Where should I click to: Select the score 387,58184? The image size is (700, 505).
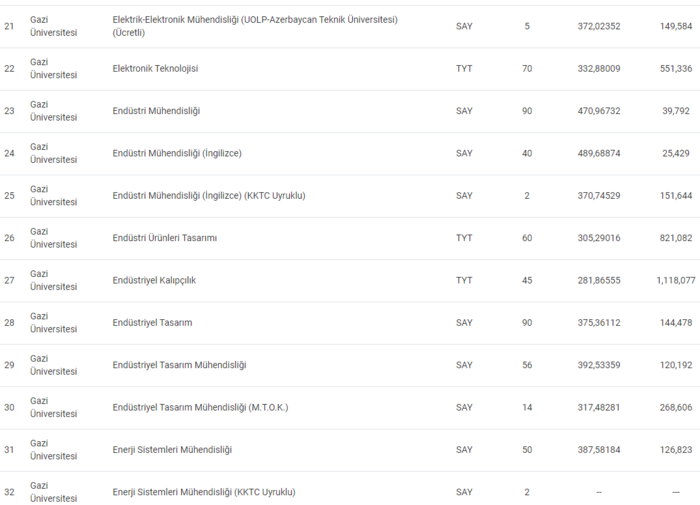(x=599, y=450)
